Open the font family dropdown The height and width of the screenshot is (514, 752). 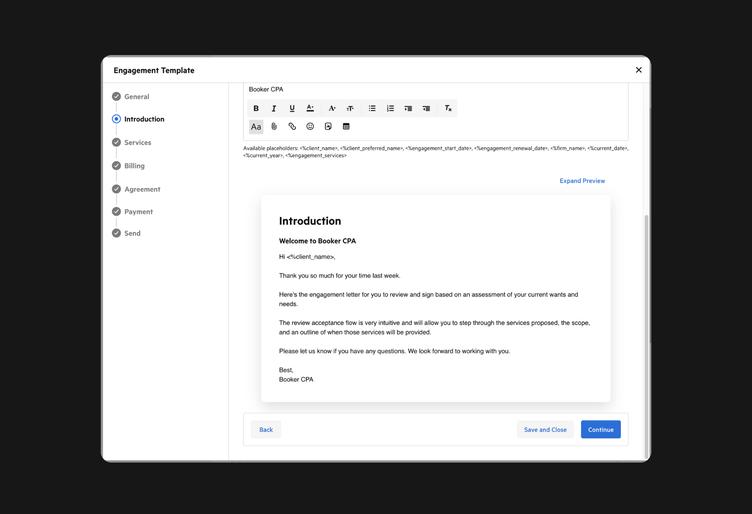click(332, 108)
